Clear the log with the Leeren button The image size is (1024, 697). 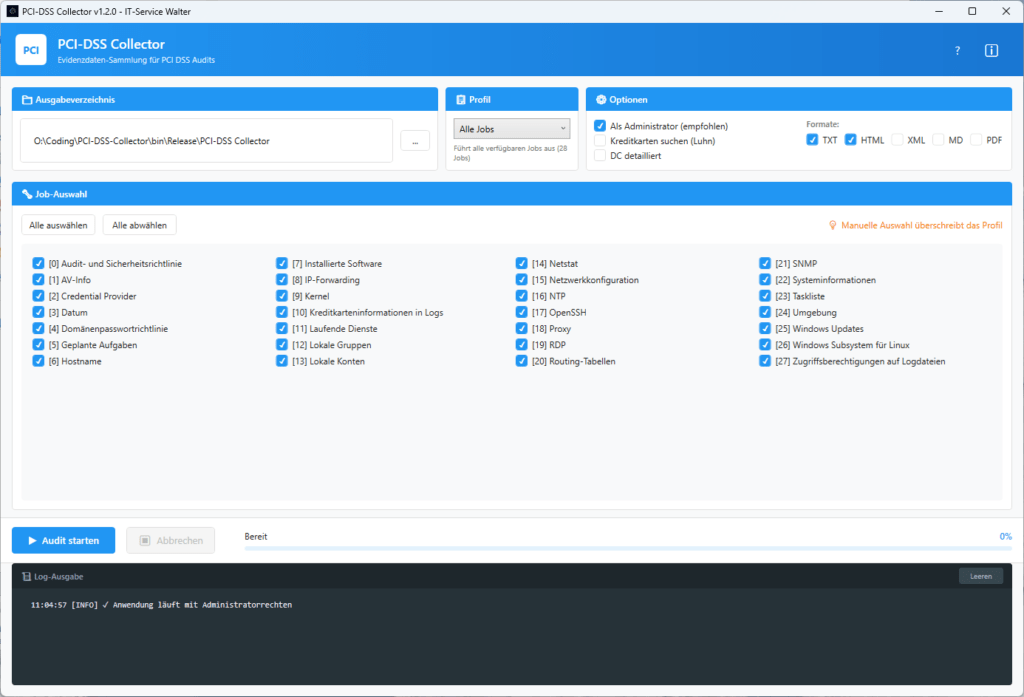(x=980, y=575)
